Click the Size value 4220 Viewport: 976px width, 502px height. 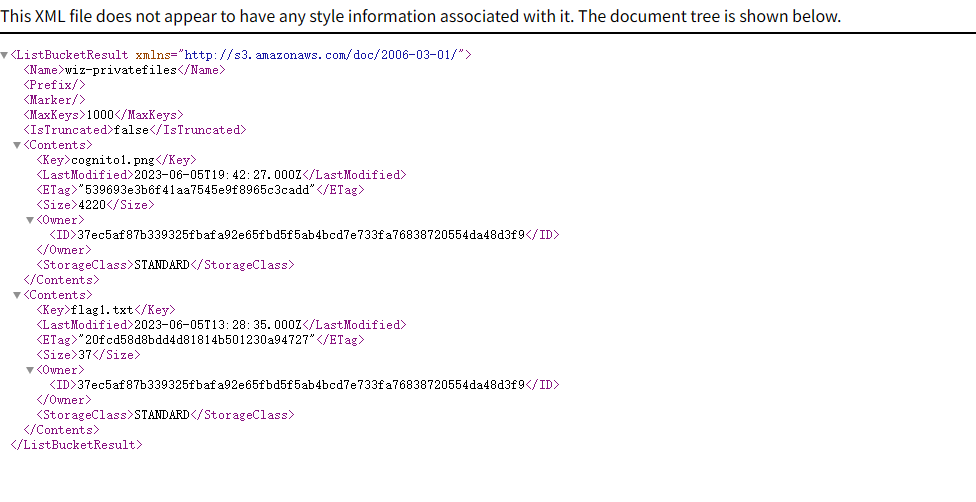(x=92, y=205)
